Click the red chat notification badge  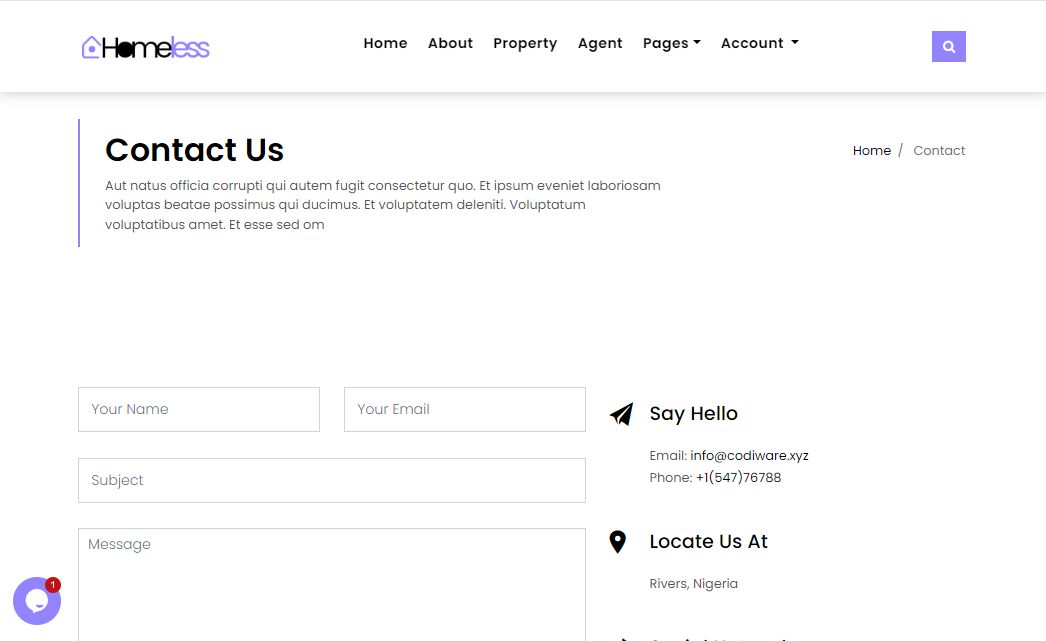(x=53, y=585)
